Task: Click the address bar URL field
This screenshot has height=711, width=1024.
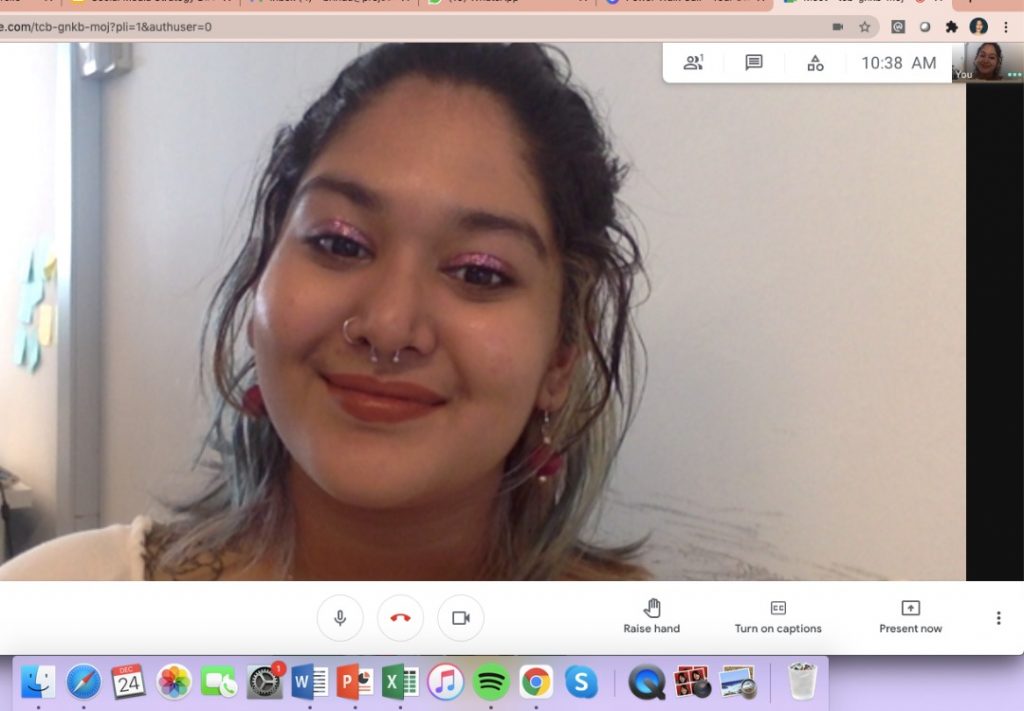Action: 400,27
